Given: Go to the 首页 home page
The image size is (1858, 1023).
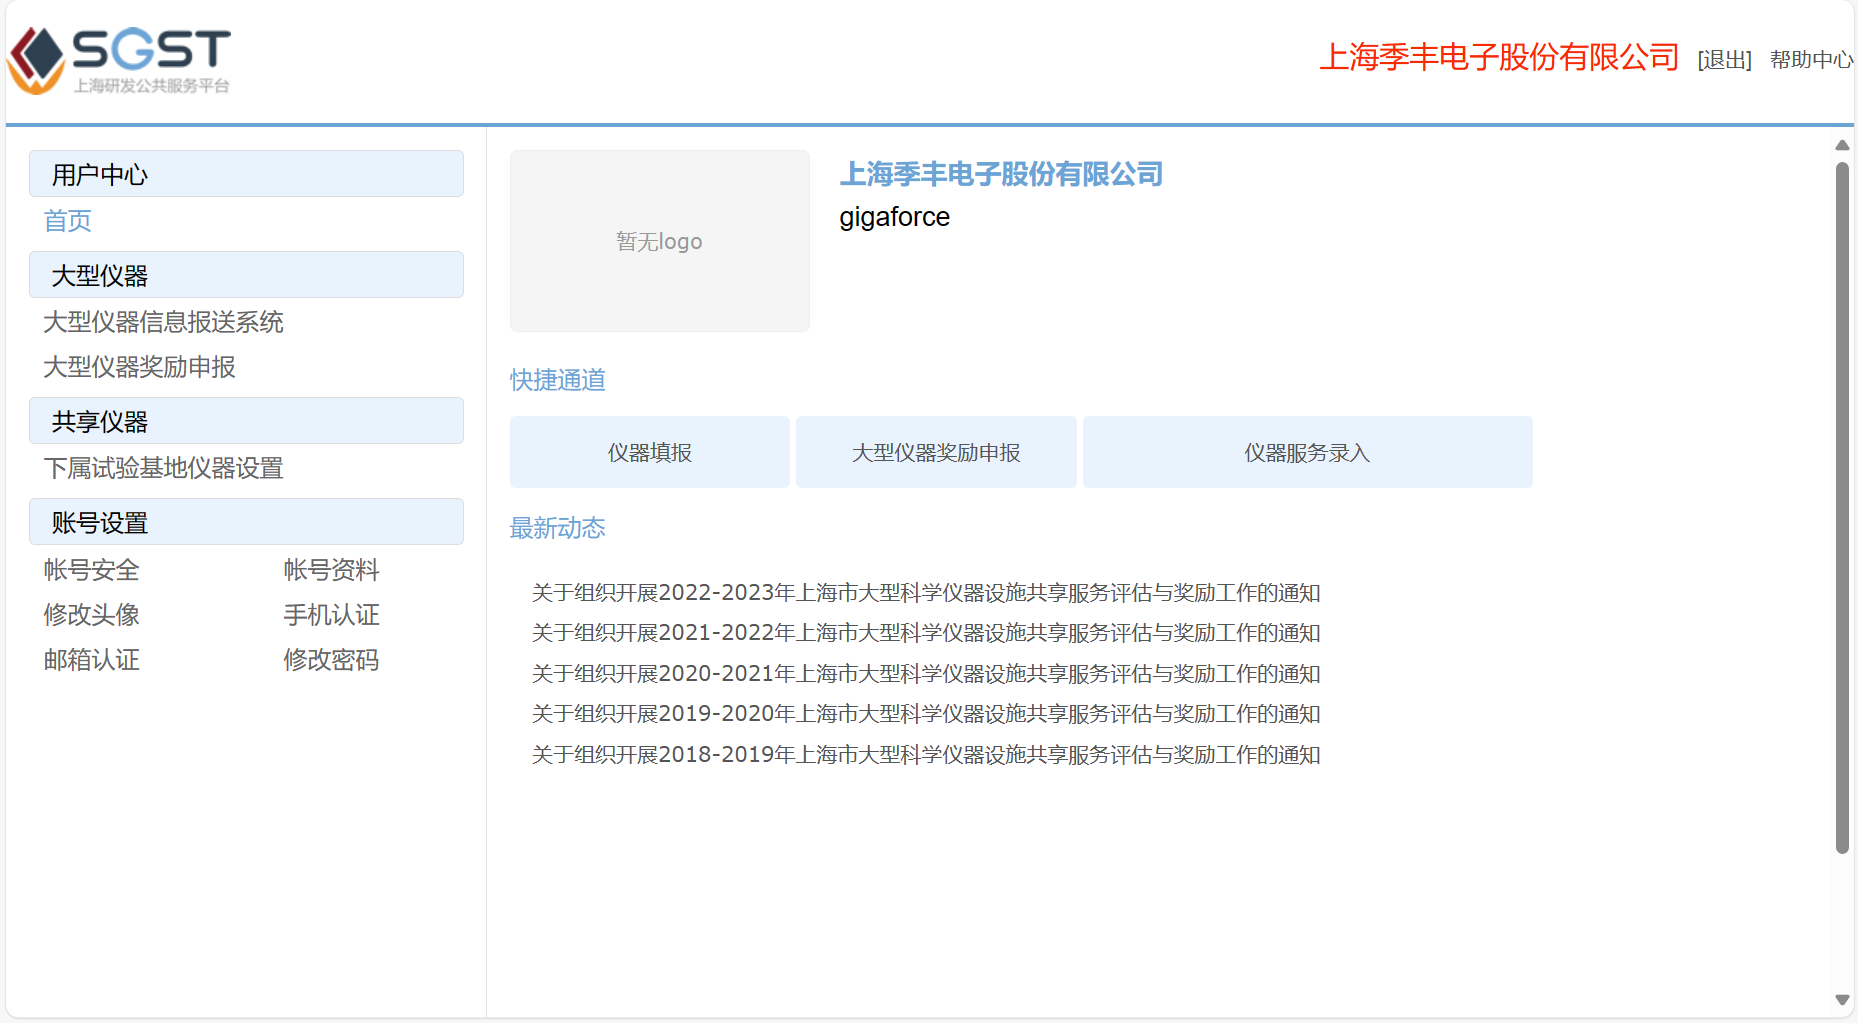Looking at the screenshot, I should [x=68, y=221].
